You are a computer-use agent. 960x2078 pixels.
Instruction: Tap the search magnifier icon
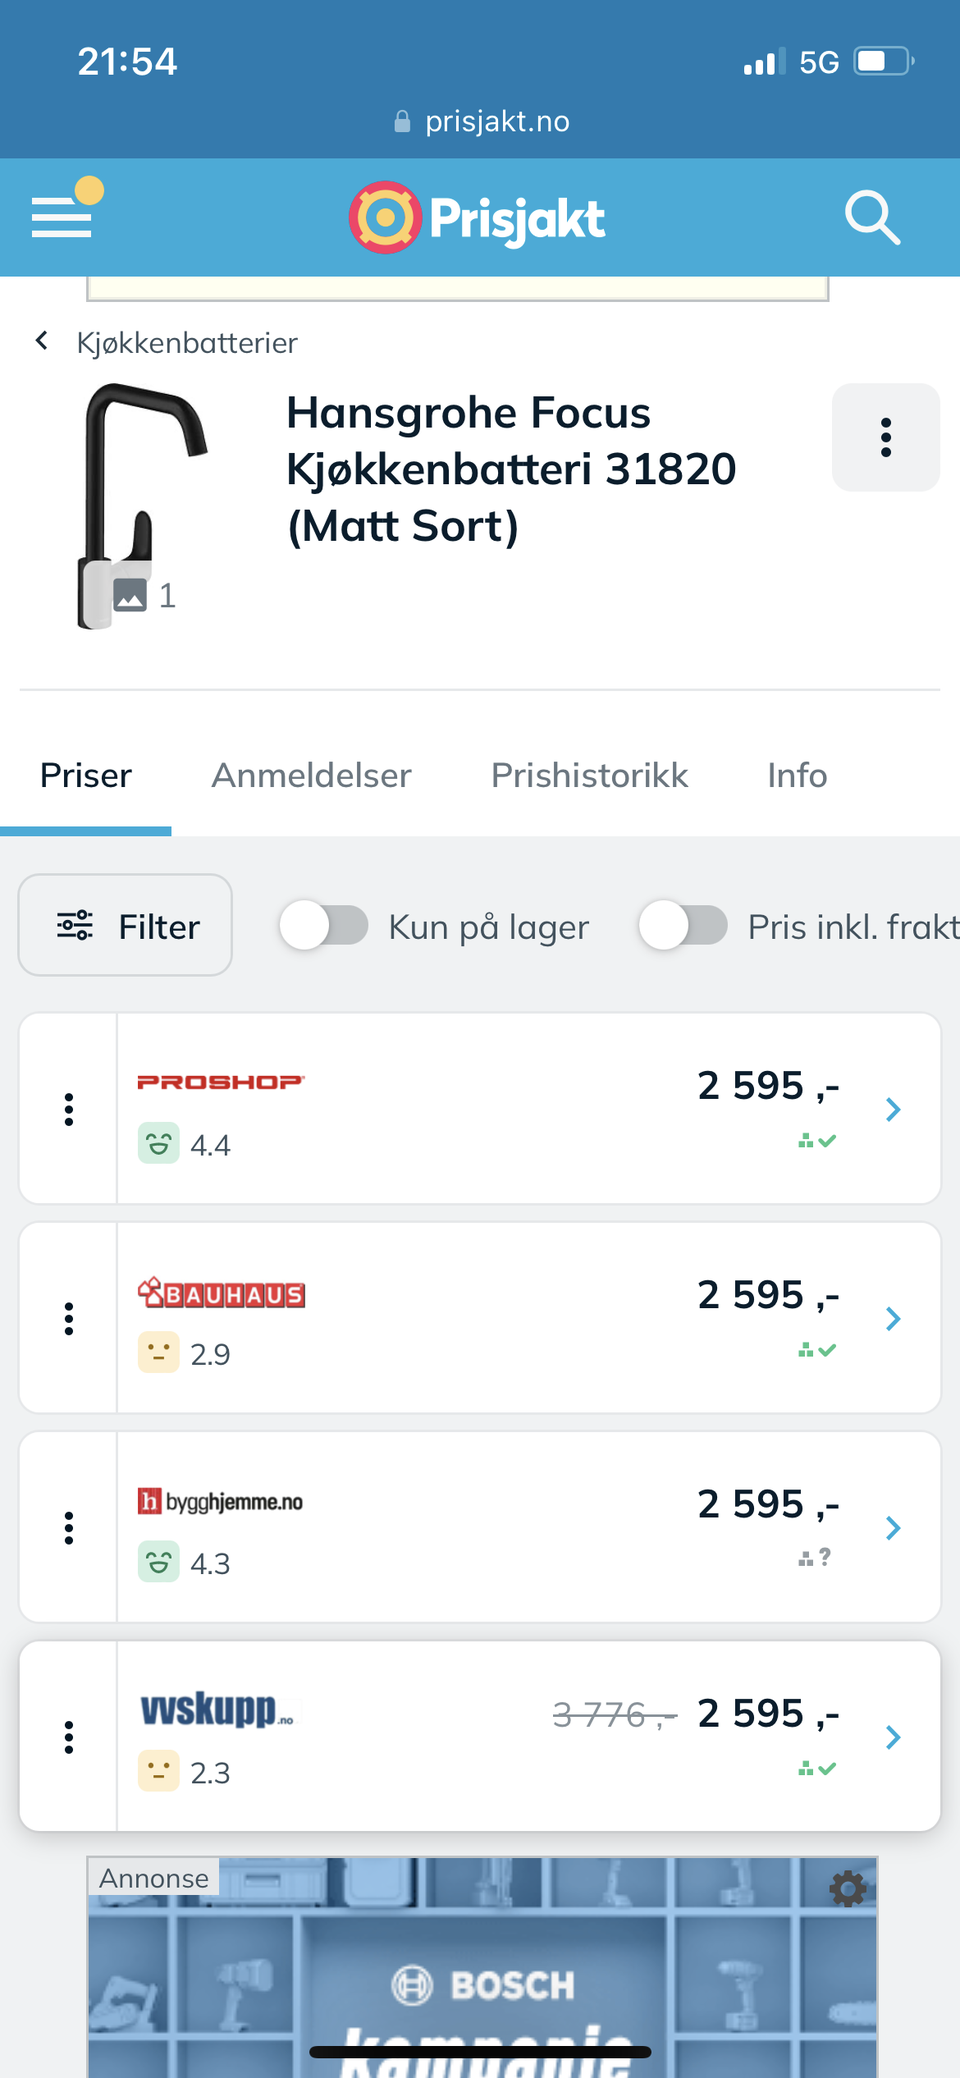872,217
